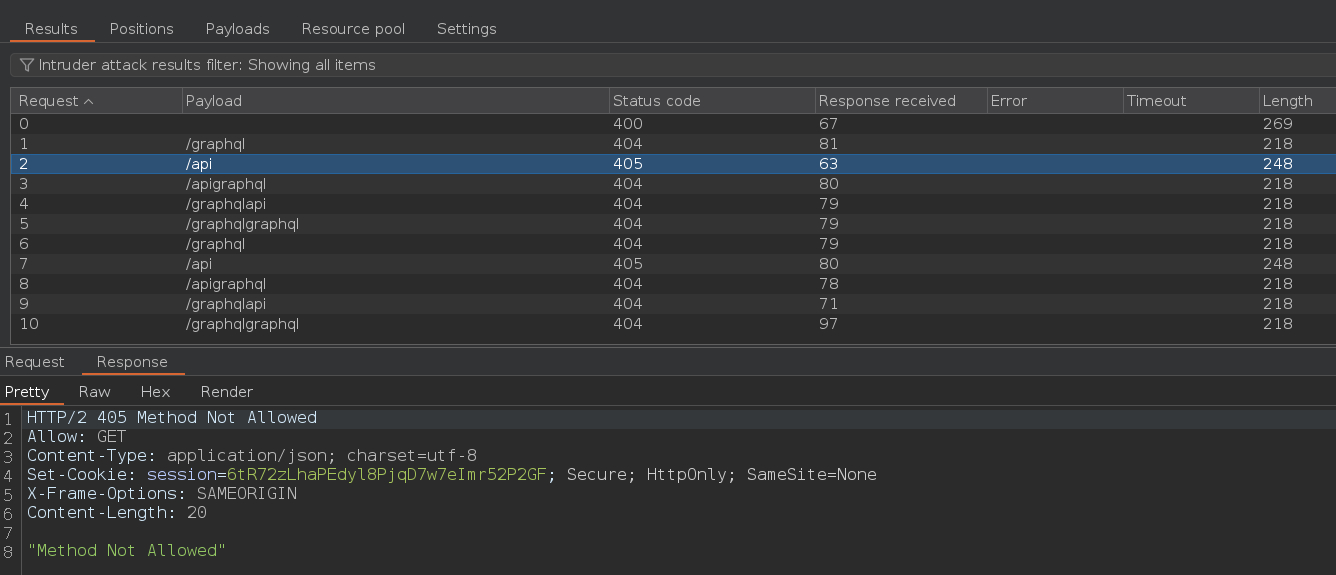The image size is (1336, 575).
Task: Select request row 10 /graphqlgraphql
Action: [x=673, y=324]
